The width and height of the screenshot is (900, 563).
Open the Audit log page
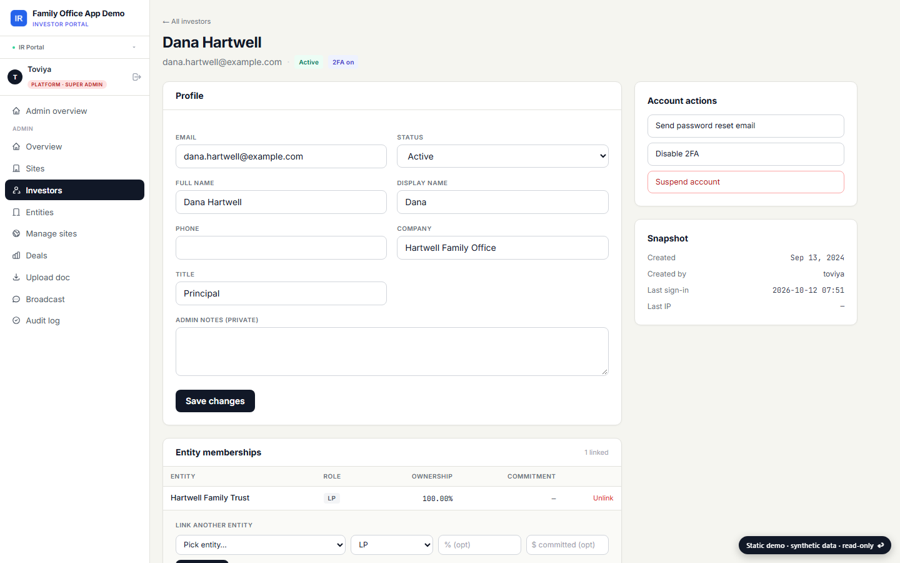click(x=75, y=320)
